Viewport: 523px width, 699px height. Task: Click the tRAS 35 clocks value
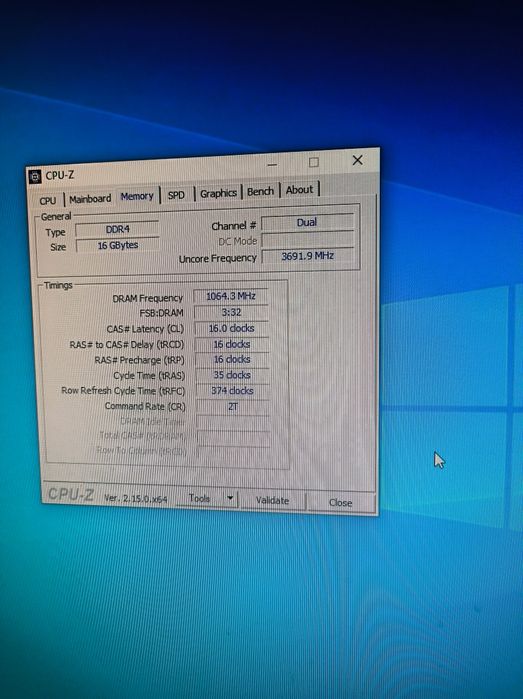click(232, 375)
